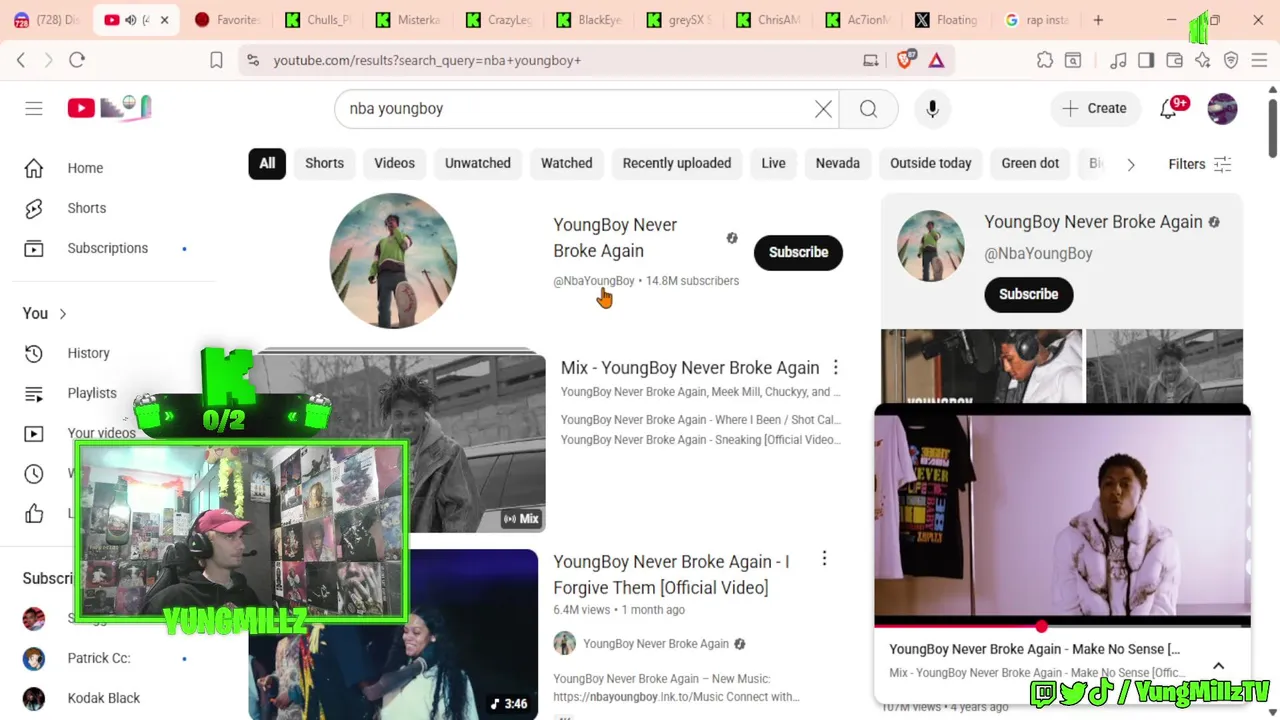
Task: Open YoungBoy channel name under video
Action: coord(656,644)
